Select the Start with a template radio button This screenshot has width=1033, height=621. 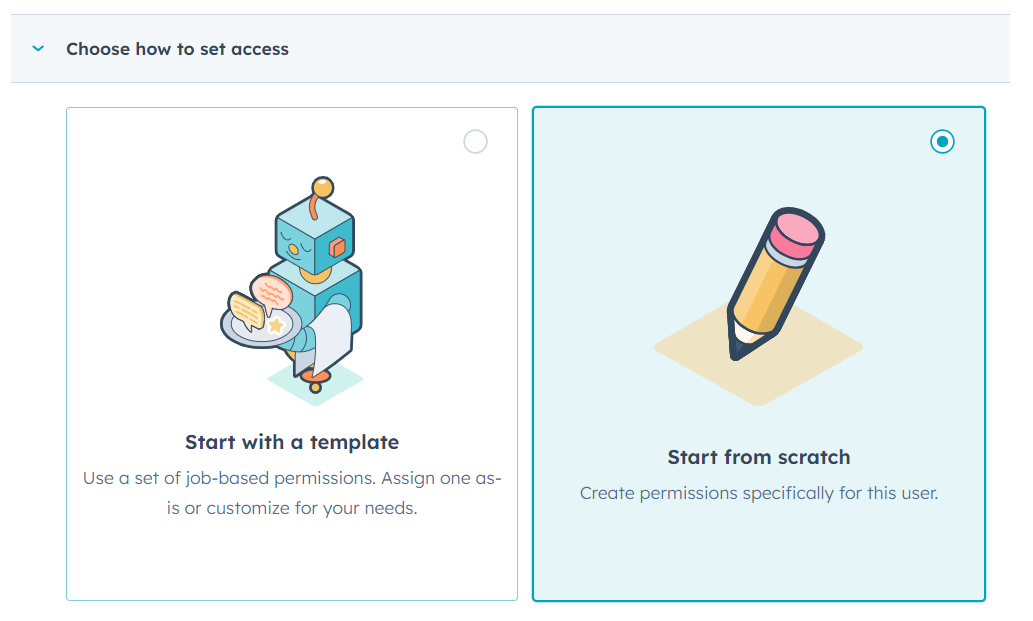coord(475,142)
